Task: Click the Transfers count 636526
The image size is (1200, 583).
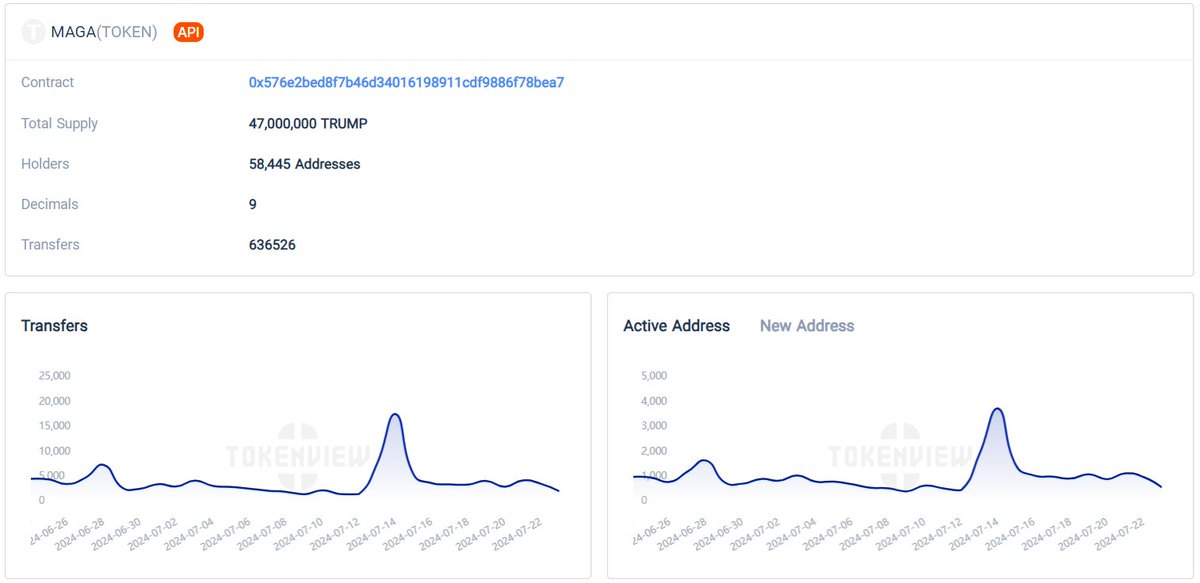Action: [272, 245]
